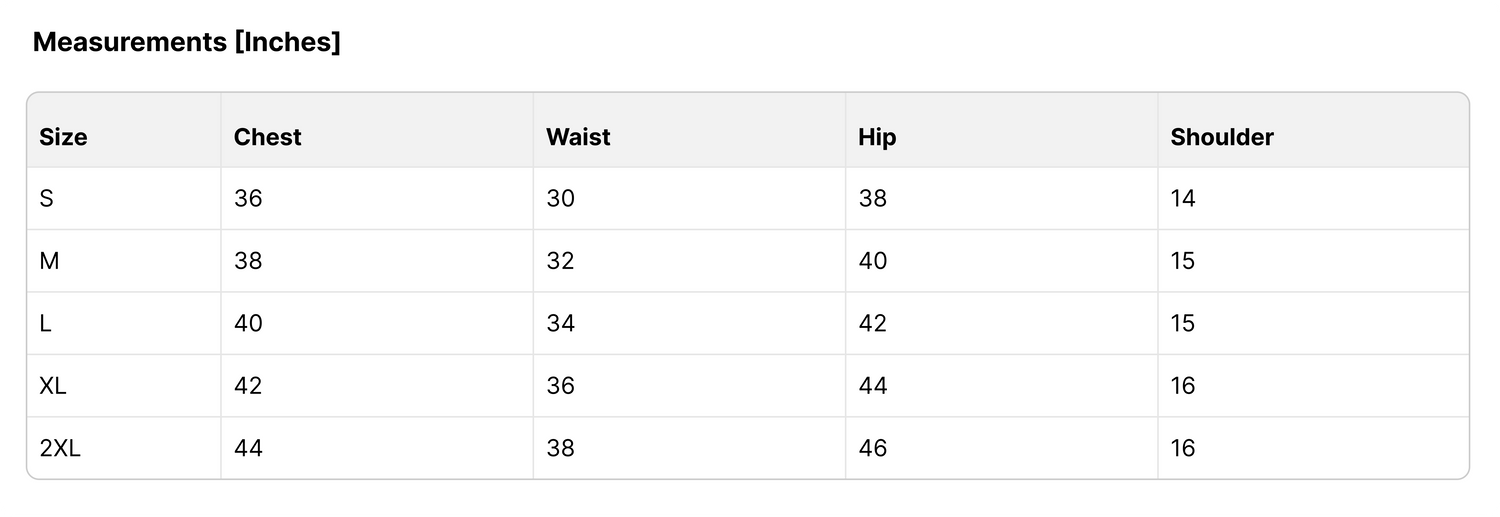Click the Shoulder column header
1500x517 pixels.
pos(1222,137)
